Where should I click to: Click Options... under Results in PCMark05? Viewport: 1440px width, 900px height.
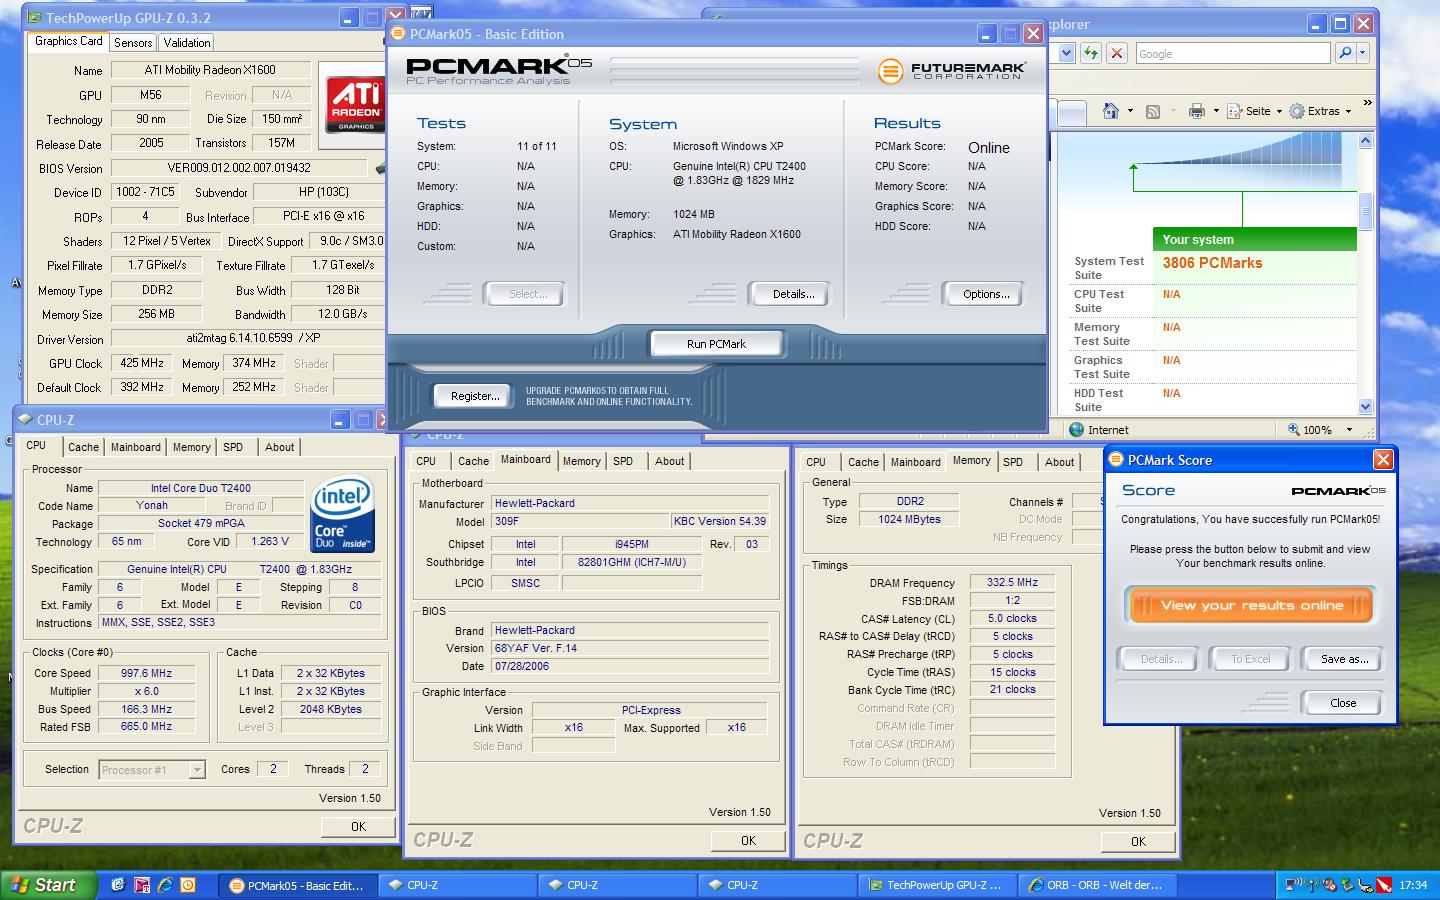(x=986, y=294)
